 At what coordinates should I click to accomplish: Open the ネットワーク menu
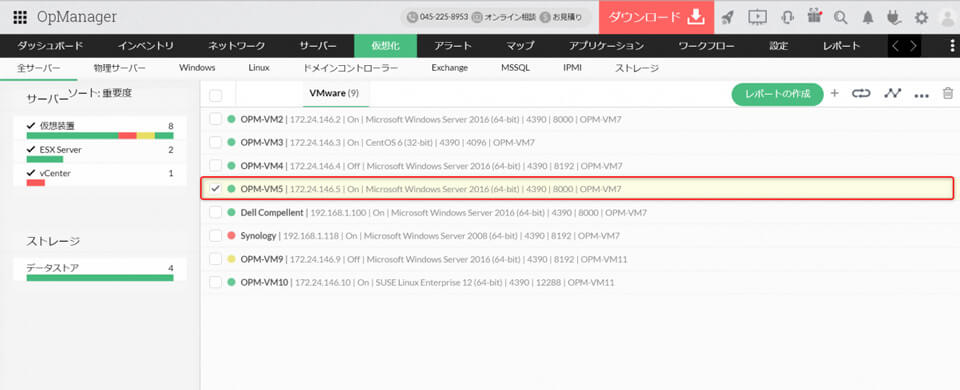click(236, 46)
